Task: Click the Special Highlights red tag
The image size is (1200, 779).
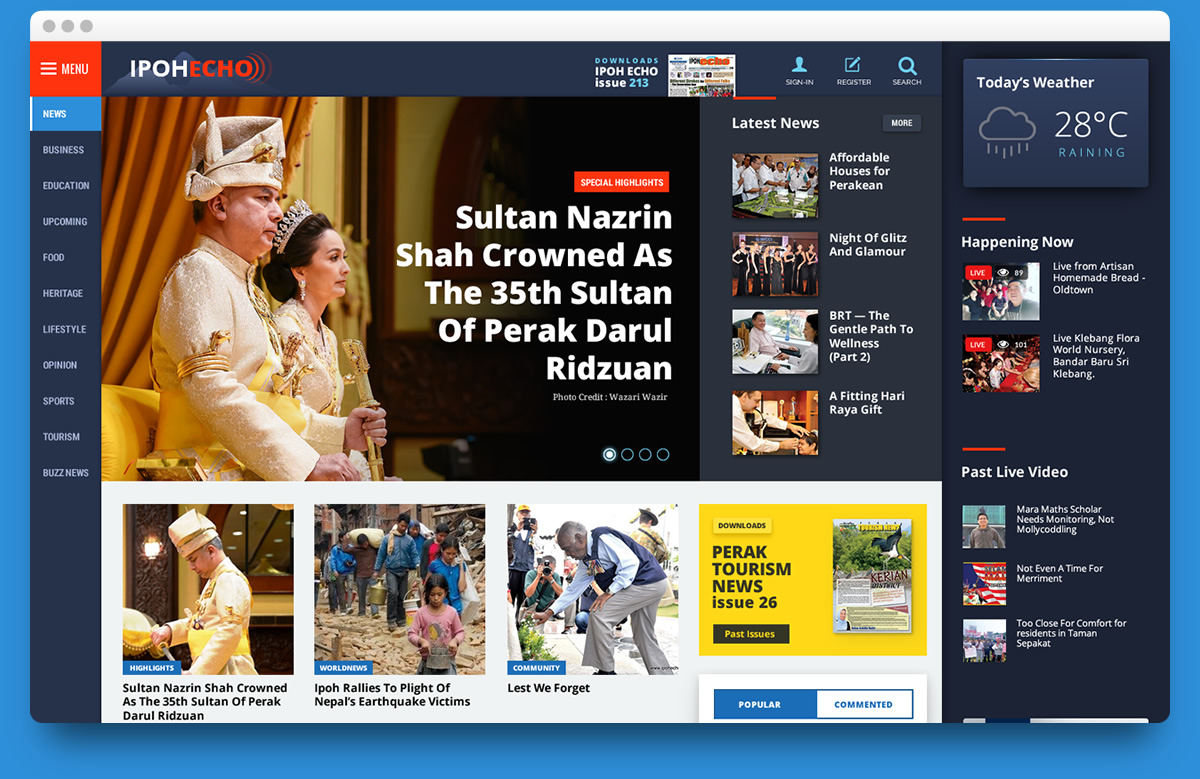Action: click(x=621, y=182)
